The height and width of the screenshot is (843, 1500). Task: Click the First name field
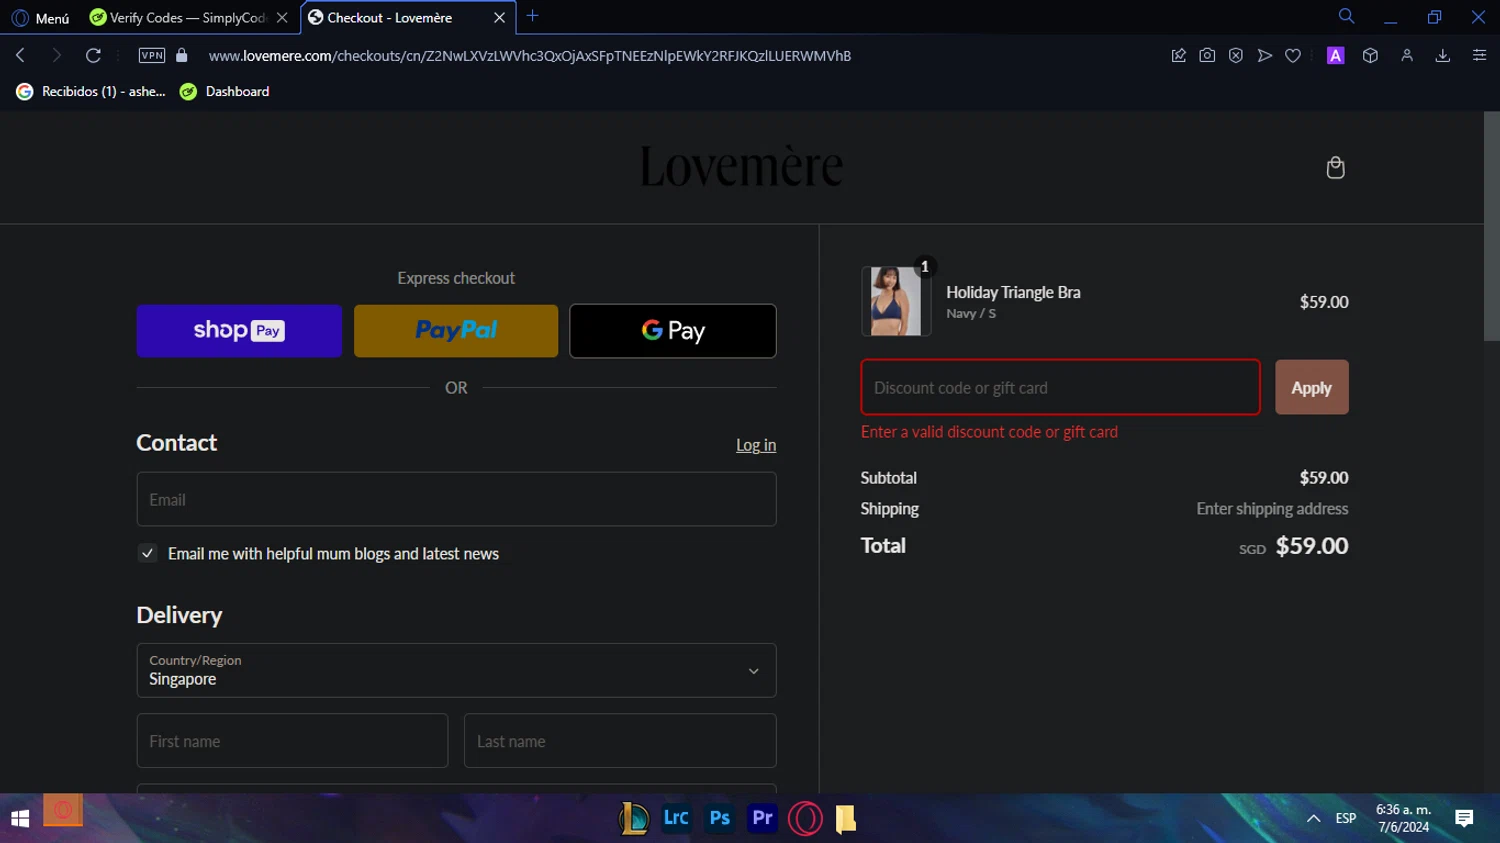(x=292, y=741)
